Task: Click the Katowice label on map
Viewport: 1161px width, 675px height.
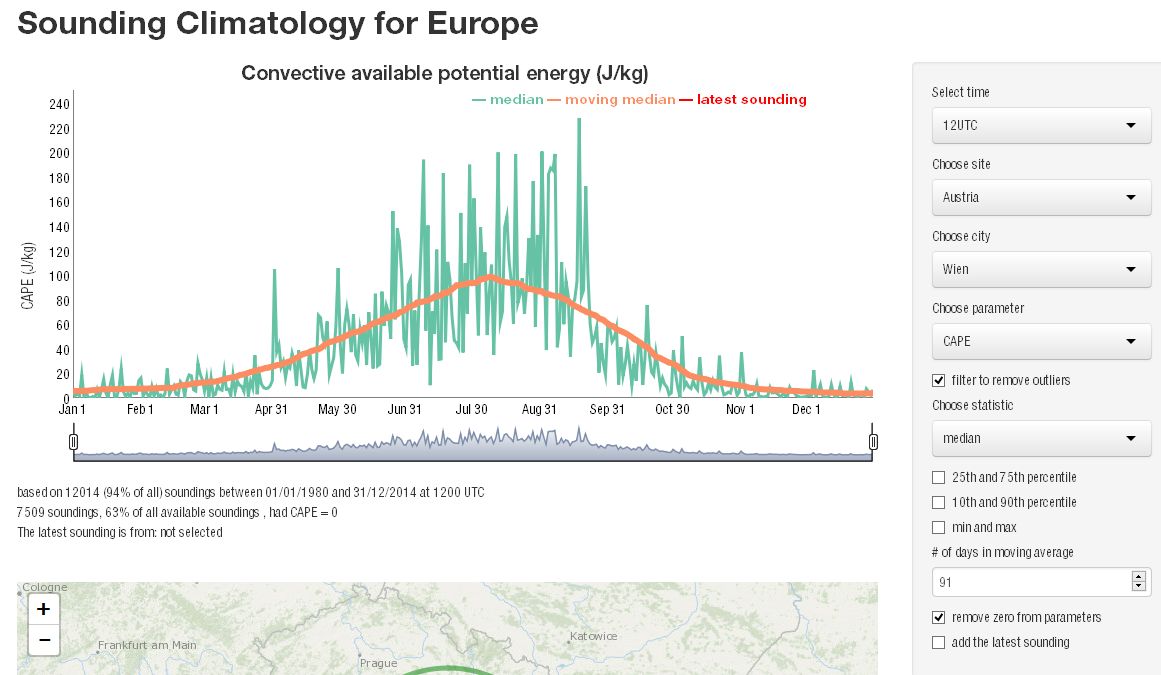Action: tap(594, 636)
